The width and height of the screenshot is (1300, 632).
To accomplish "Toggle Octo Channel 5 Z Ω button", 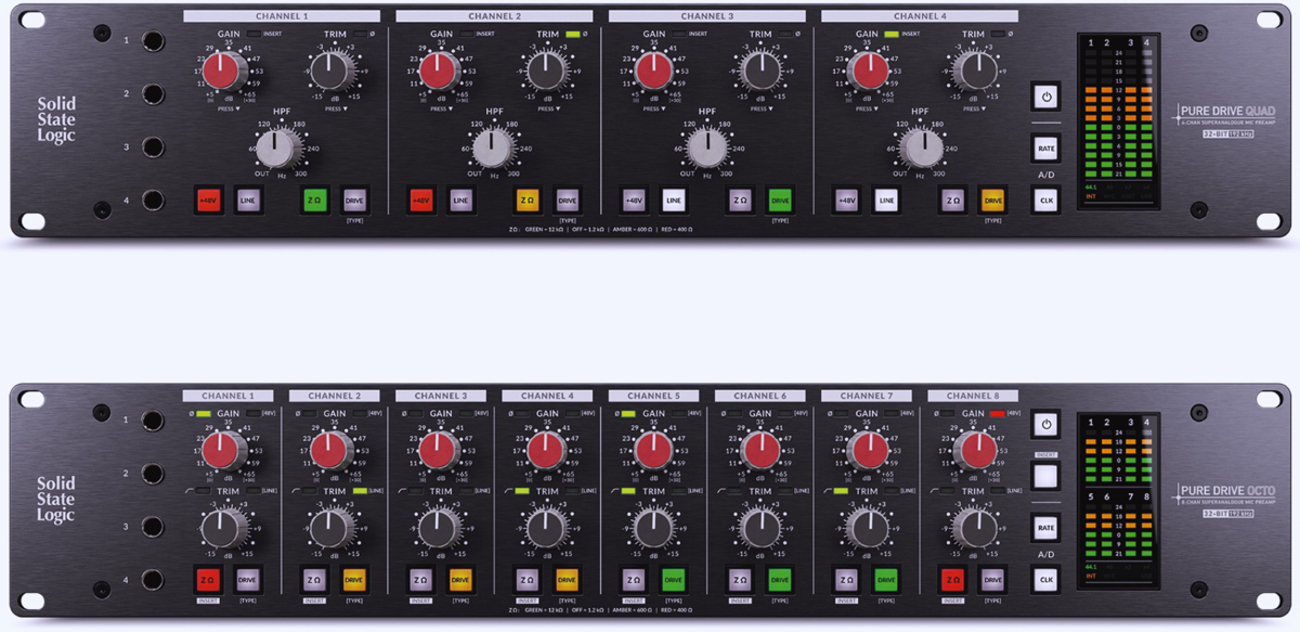I will pyautogui.click(x=634, y=579).
